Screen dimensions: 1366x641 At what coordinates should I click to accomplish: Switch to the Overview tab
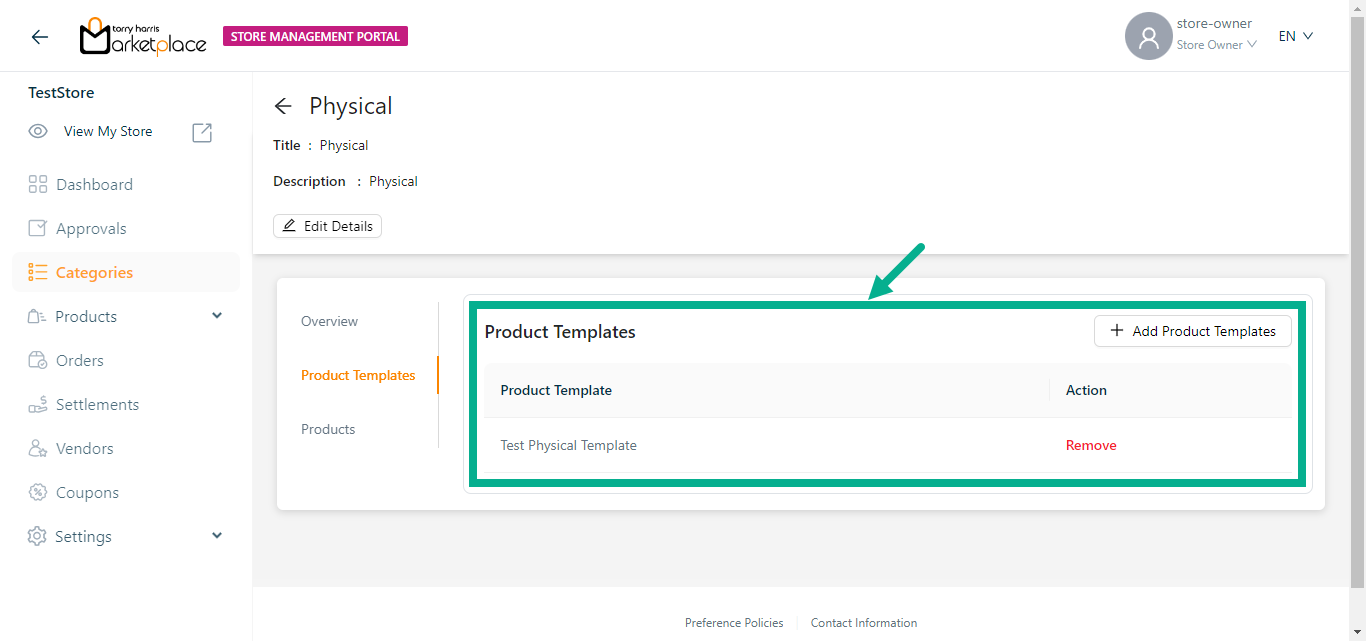329,321
